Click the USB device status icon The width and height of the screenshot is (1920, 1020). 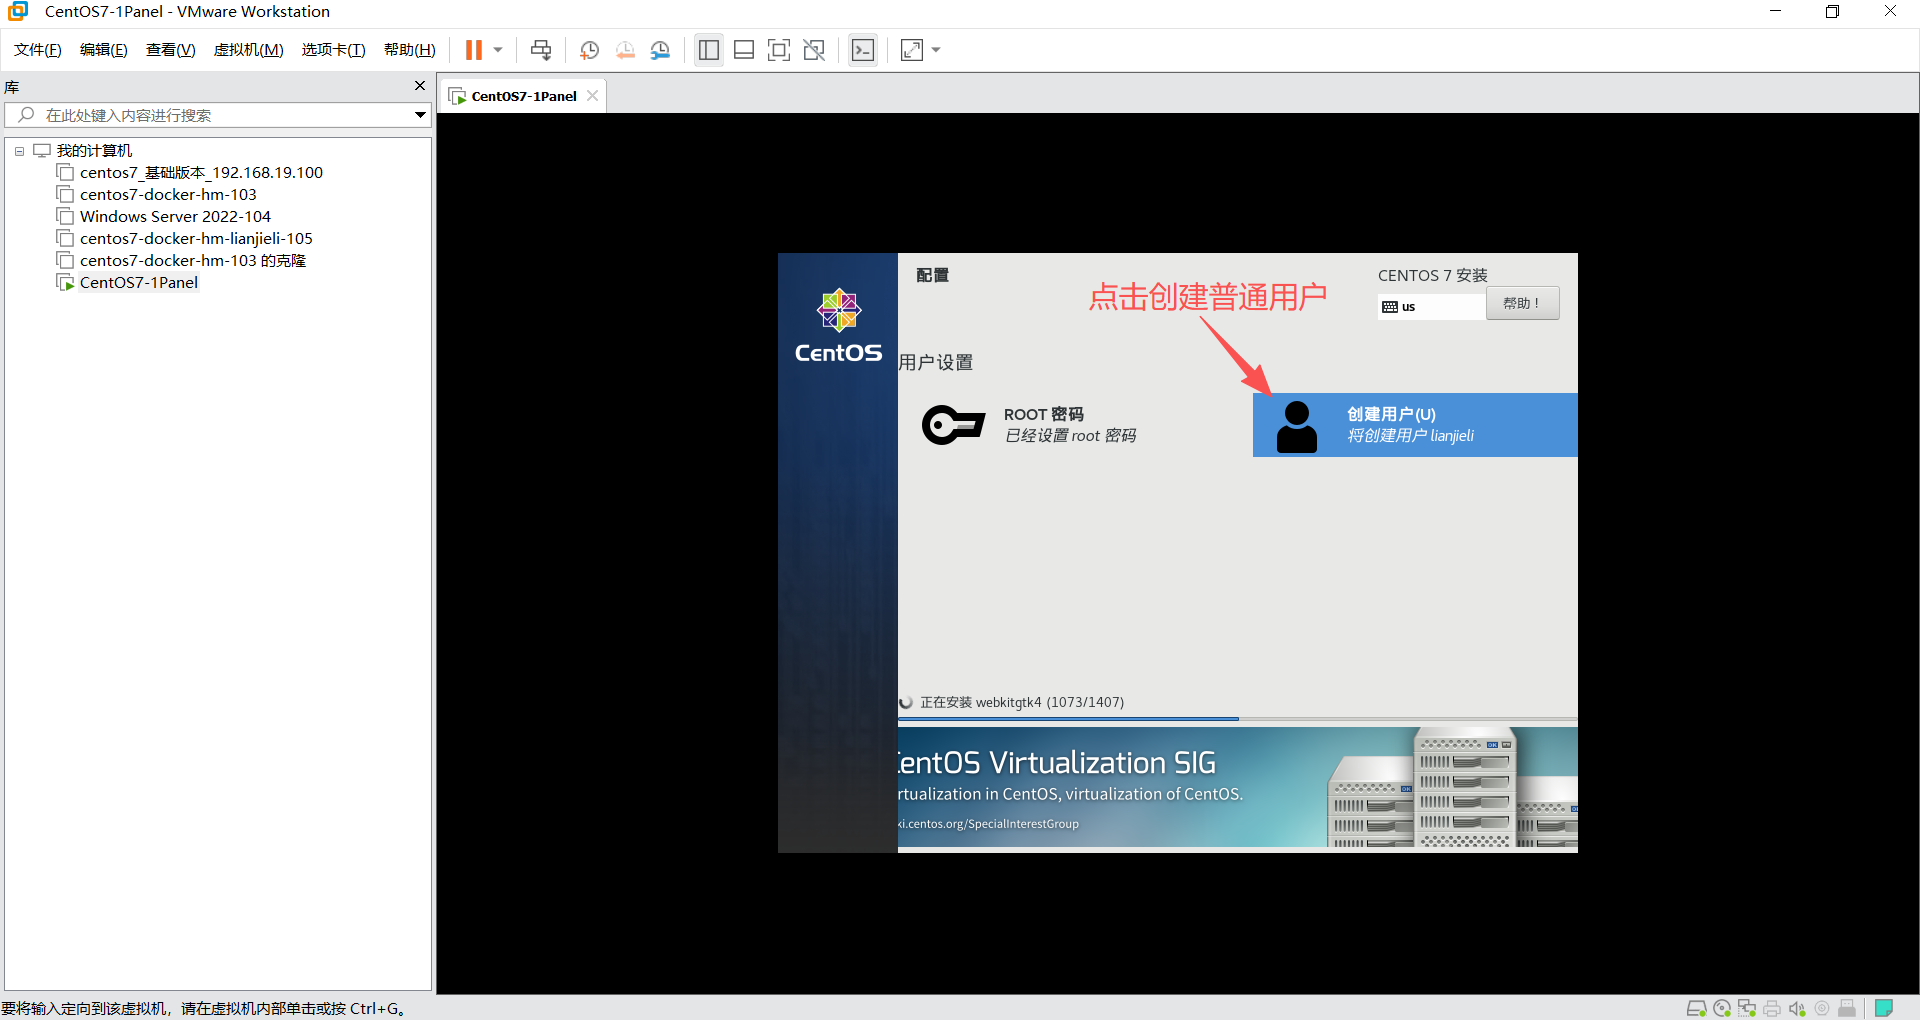pyautogui.click(x=1847, y=1008)
